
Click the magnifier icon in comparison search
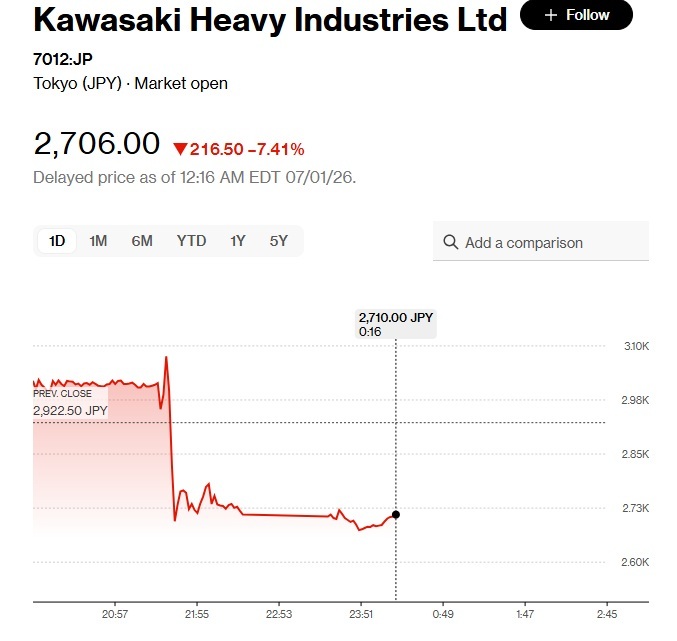click(x=450, y=242)
